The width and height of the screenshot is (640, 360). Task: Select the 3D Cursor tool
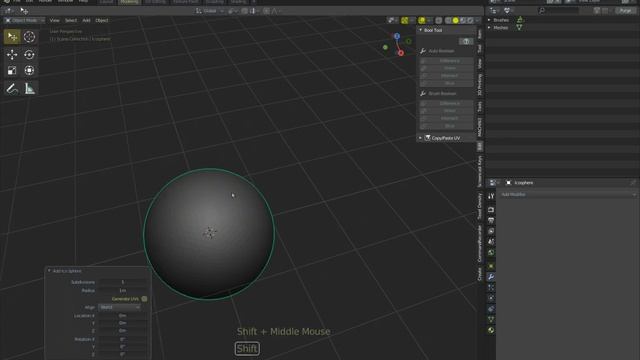click(x=29, y=37)
